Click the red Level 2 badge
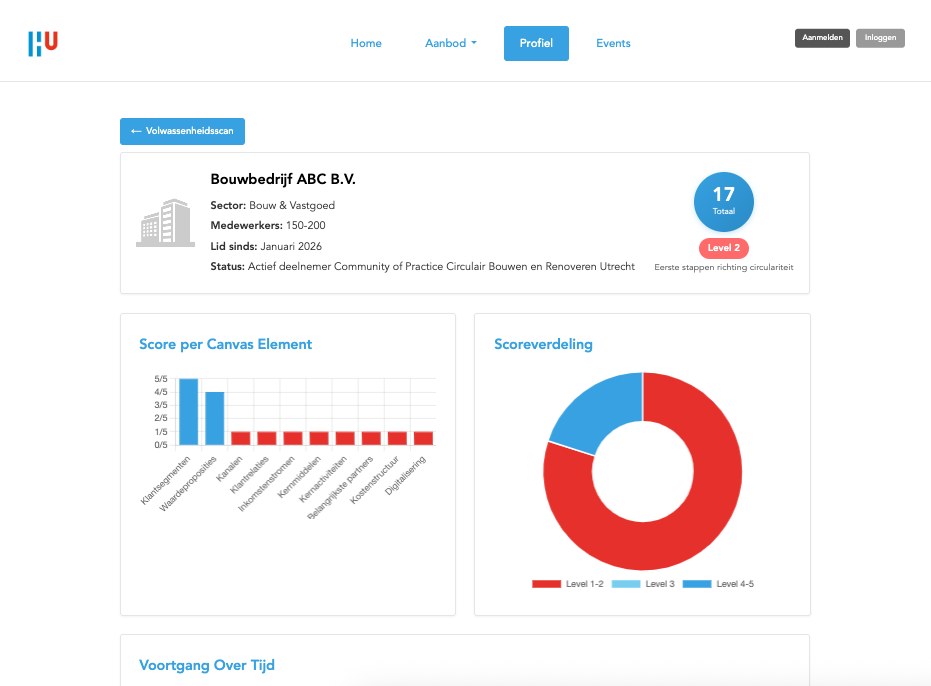This screenshot has height=686, width=931. tap(723, 248)
